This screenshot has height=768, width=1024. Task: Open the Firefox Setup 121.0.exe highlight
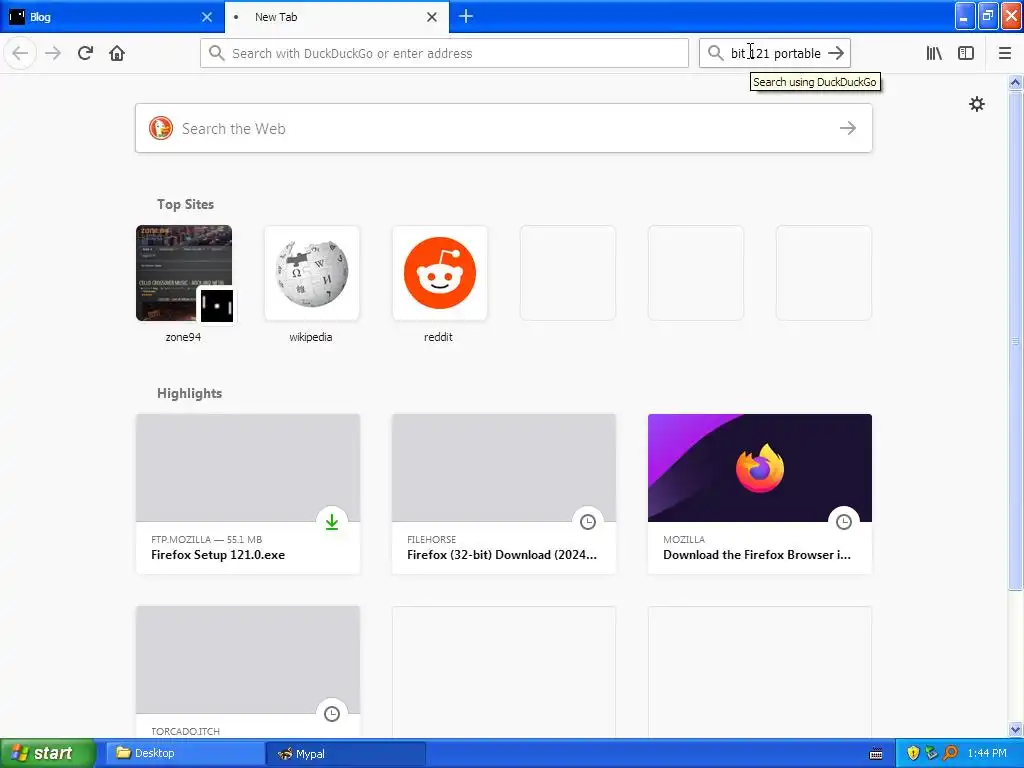click(248, 494)
